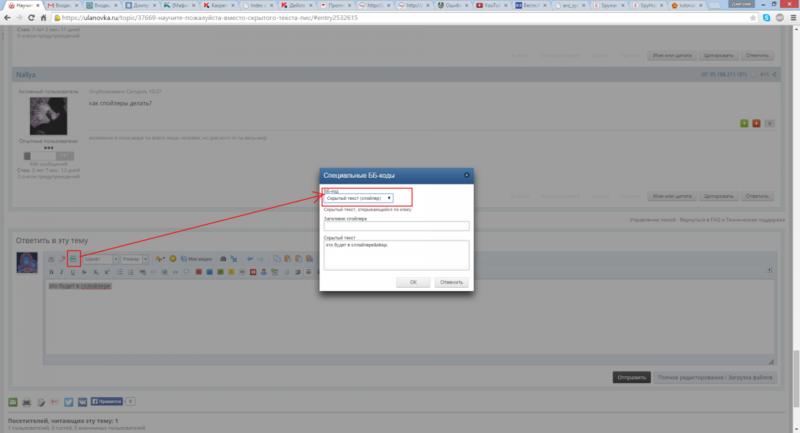
Task: Click the red YouTube-style media icon
Action: coord(253,272)
